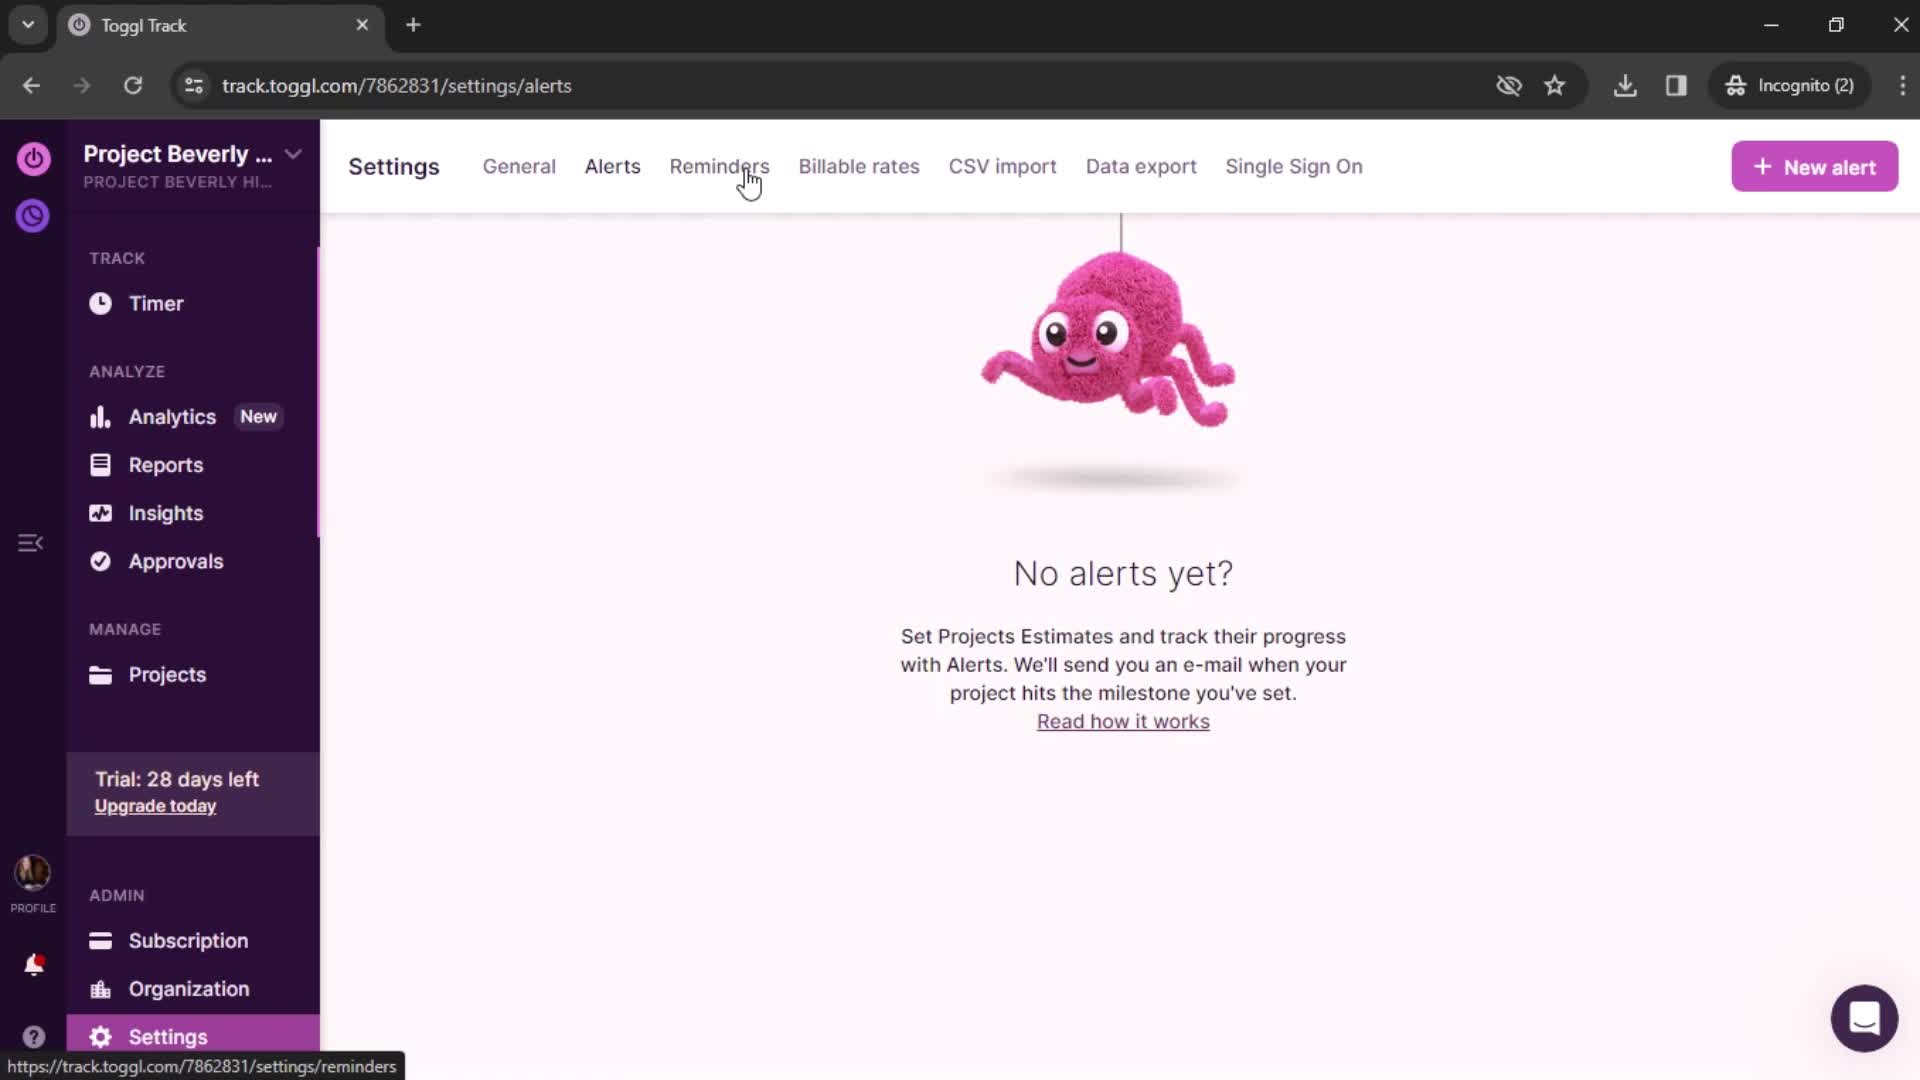Navigate to CSV import tab

click(x=1002, y=166)
